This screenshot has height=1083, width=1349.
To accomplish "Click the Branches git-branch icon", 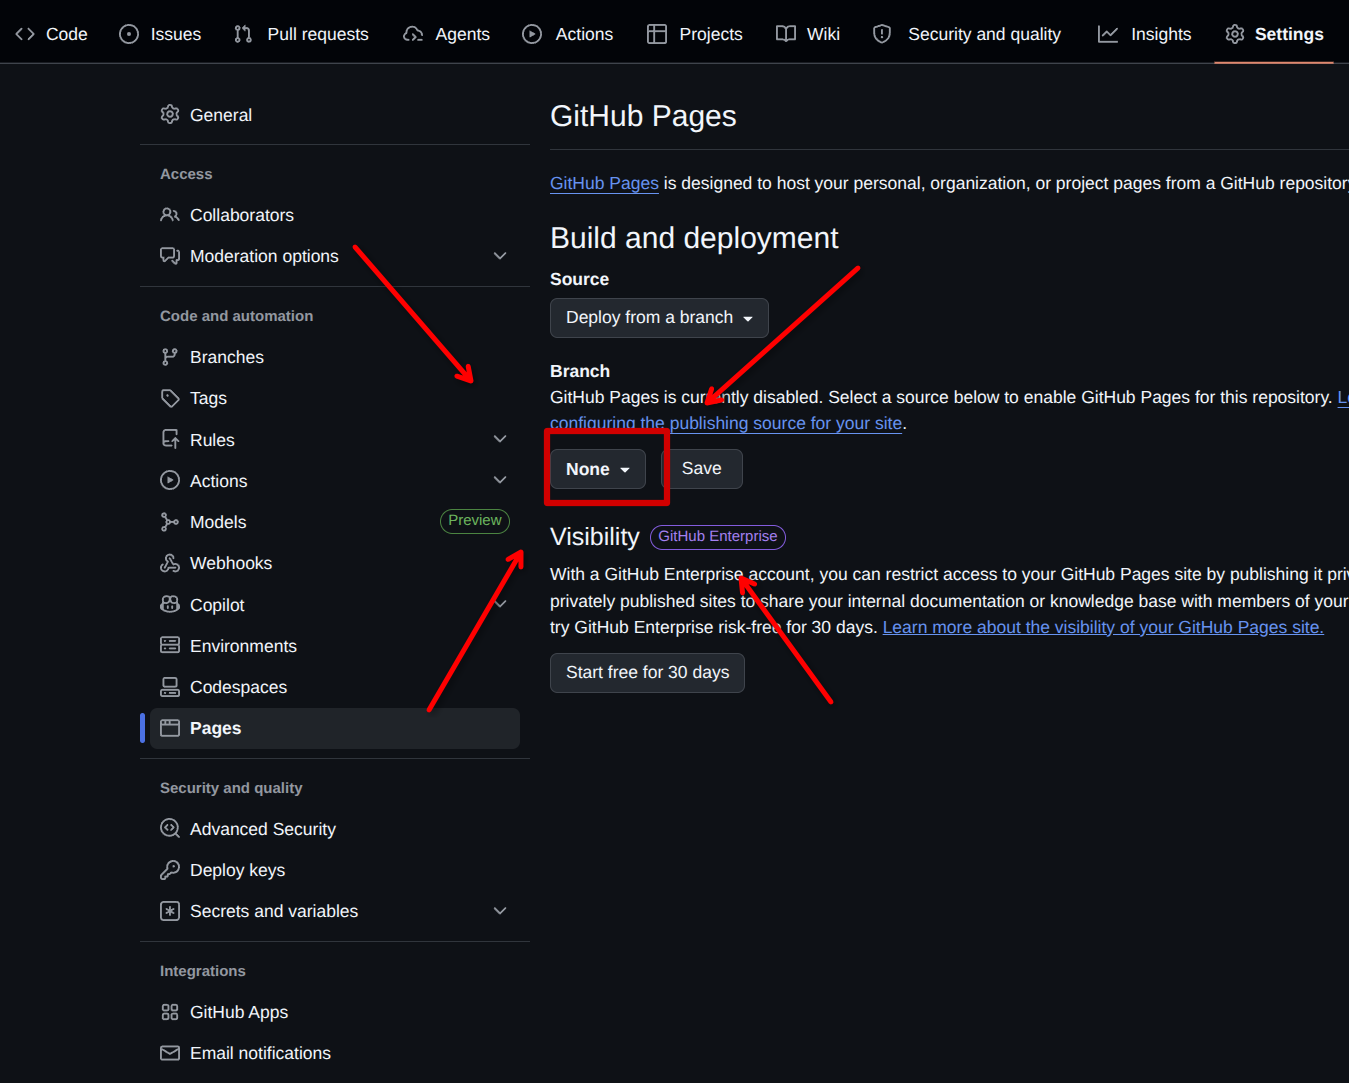I will [170, 357].
